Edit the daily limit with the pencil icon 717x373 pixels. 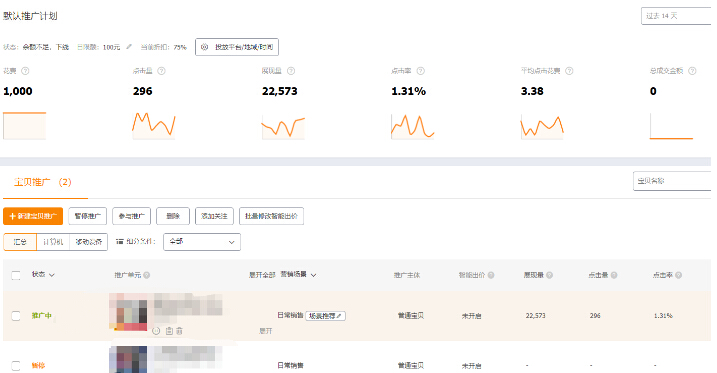click(129, 47)
